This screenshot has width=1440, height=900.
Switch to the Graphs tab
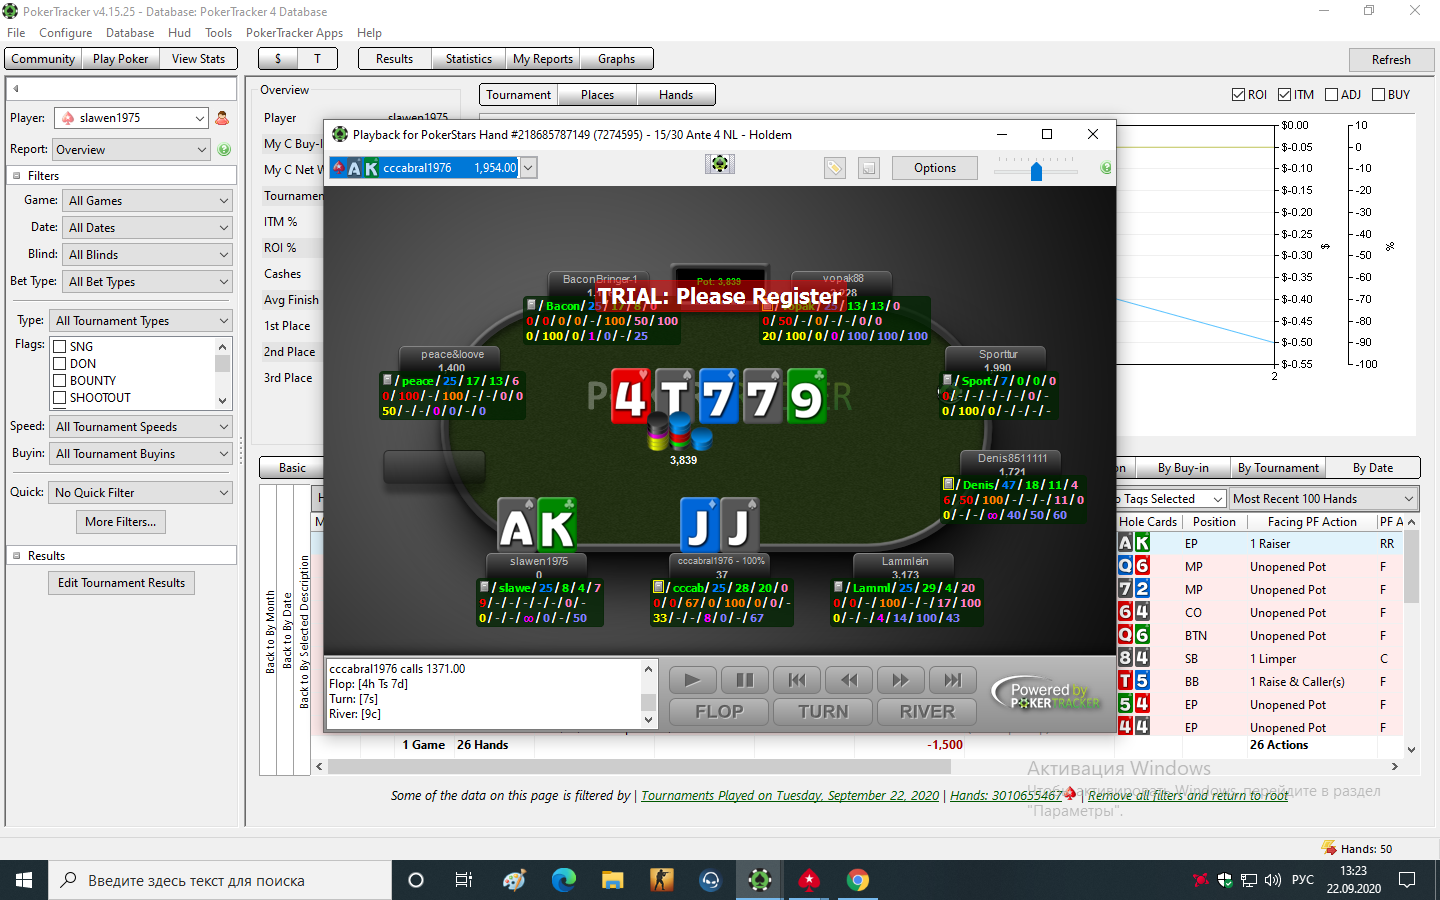(616, 59)
